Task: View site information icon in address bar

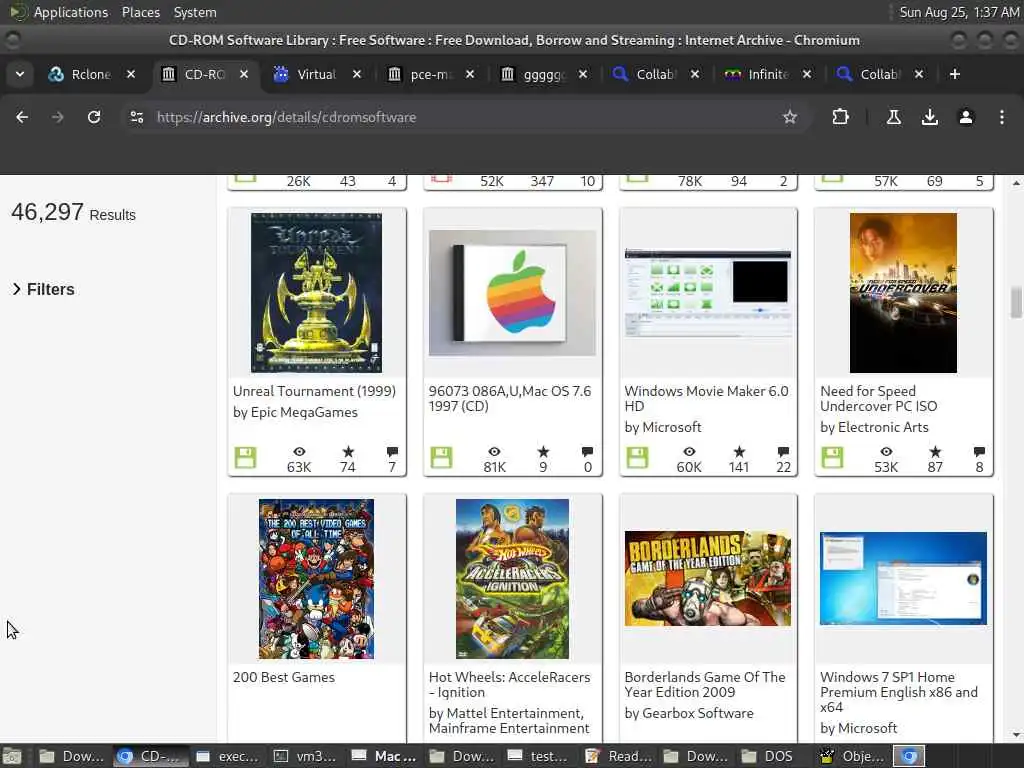Action: 136,117
